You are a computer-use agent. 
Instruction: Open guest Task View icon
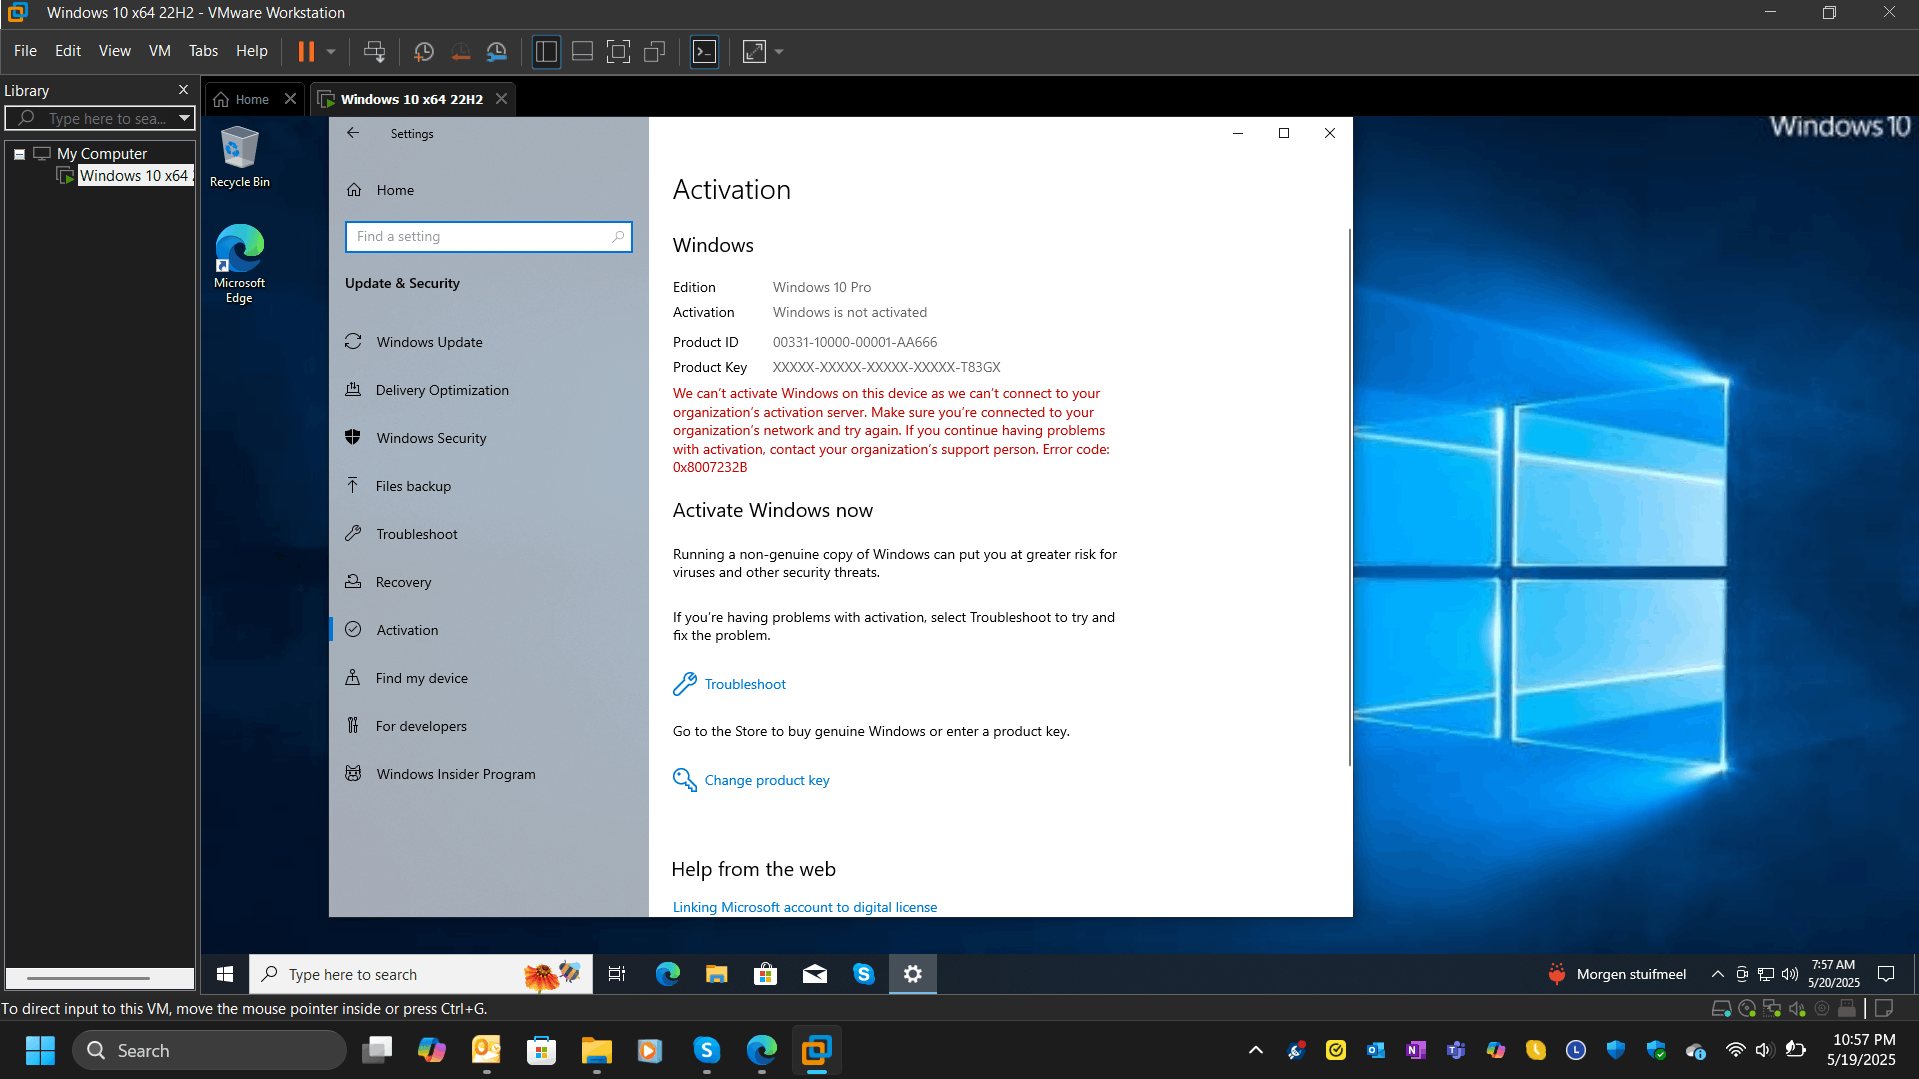point(617,974)
